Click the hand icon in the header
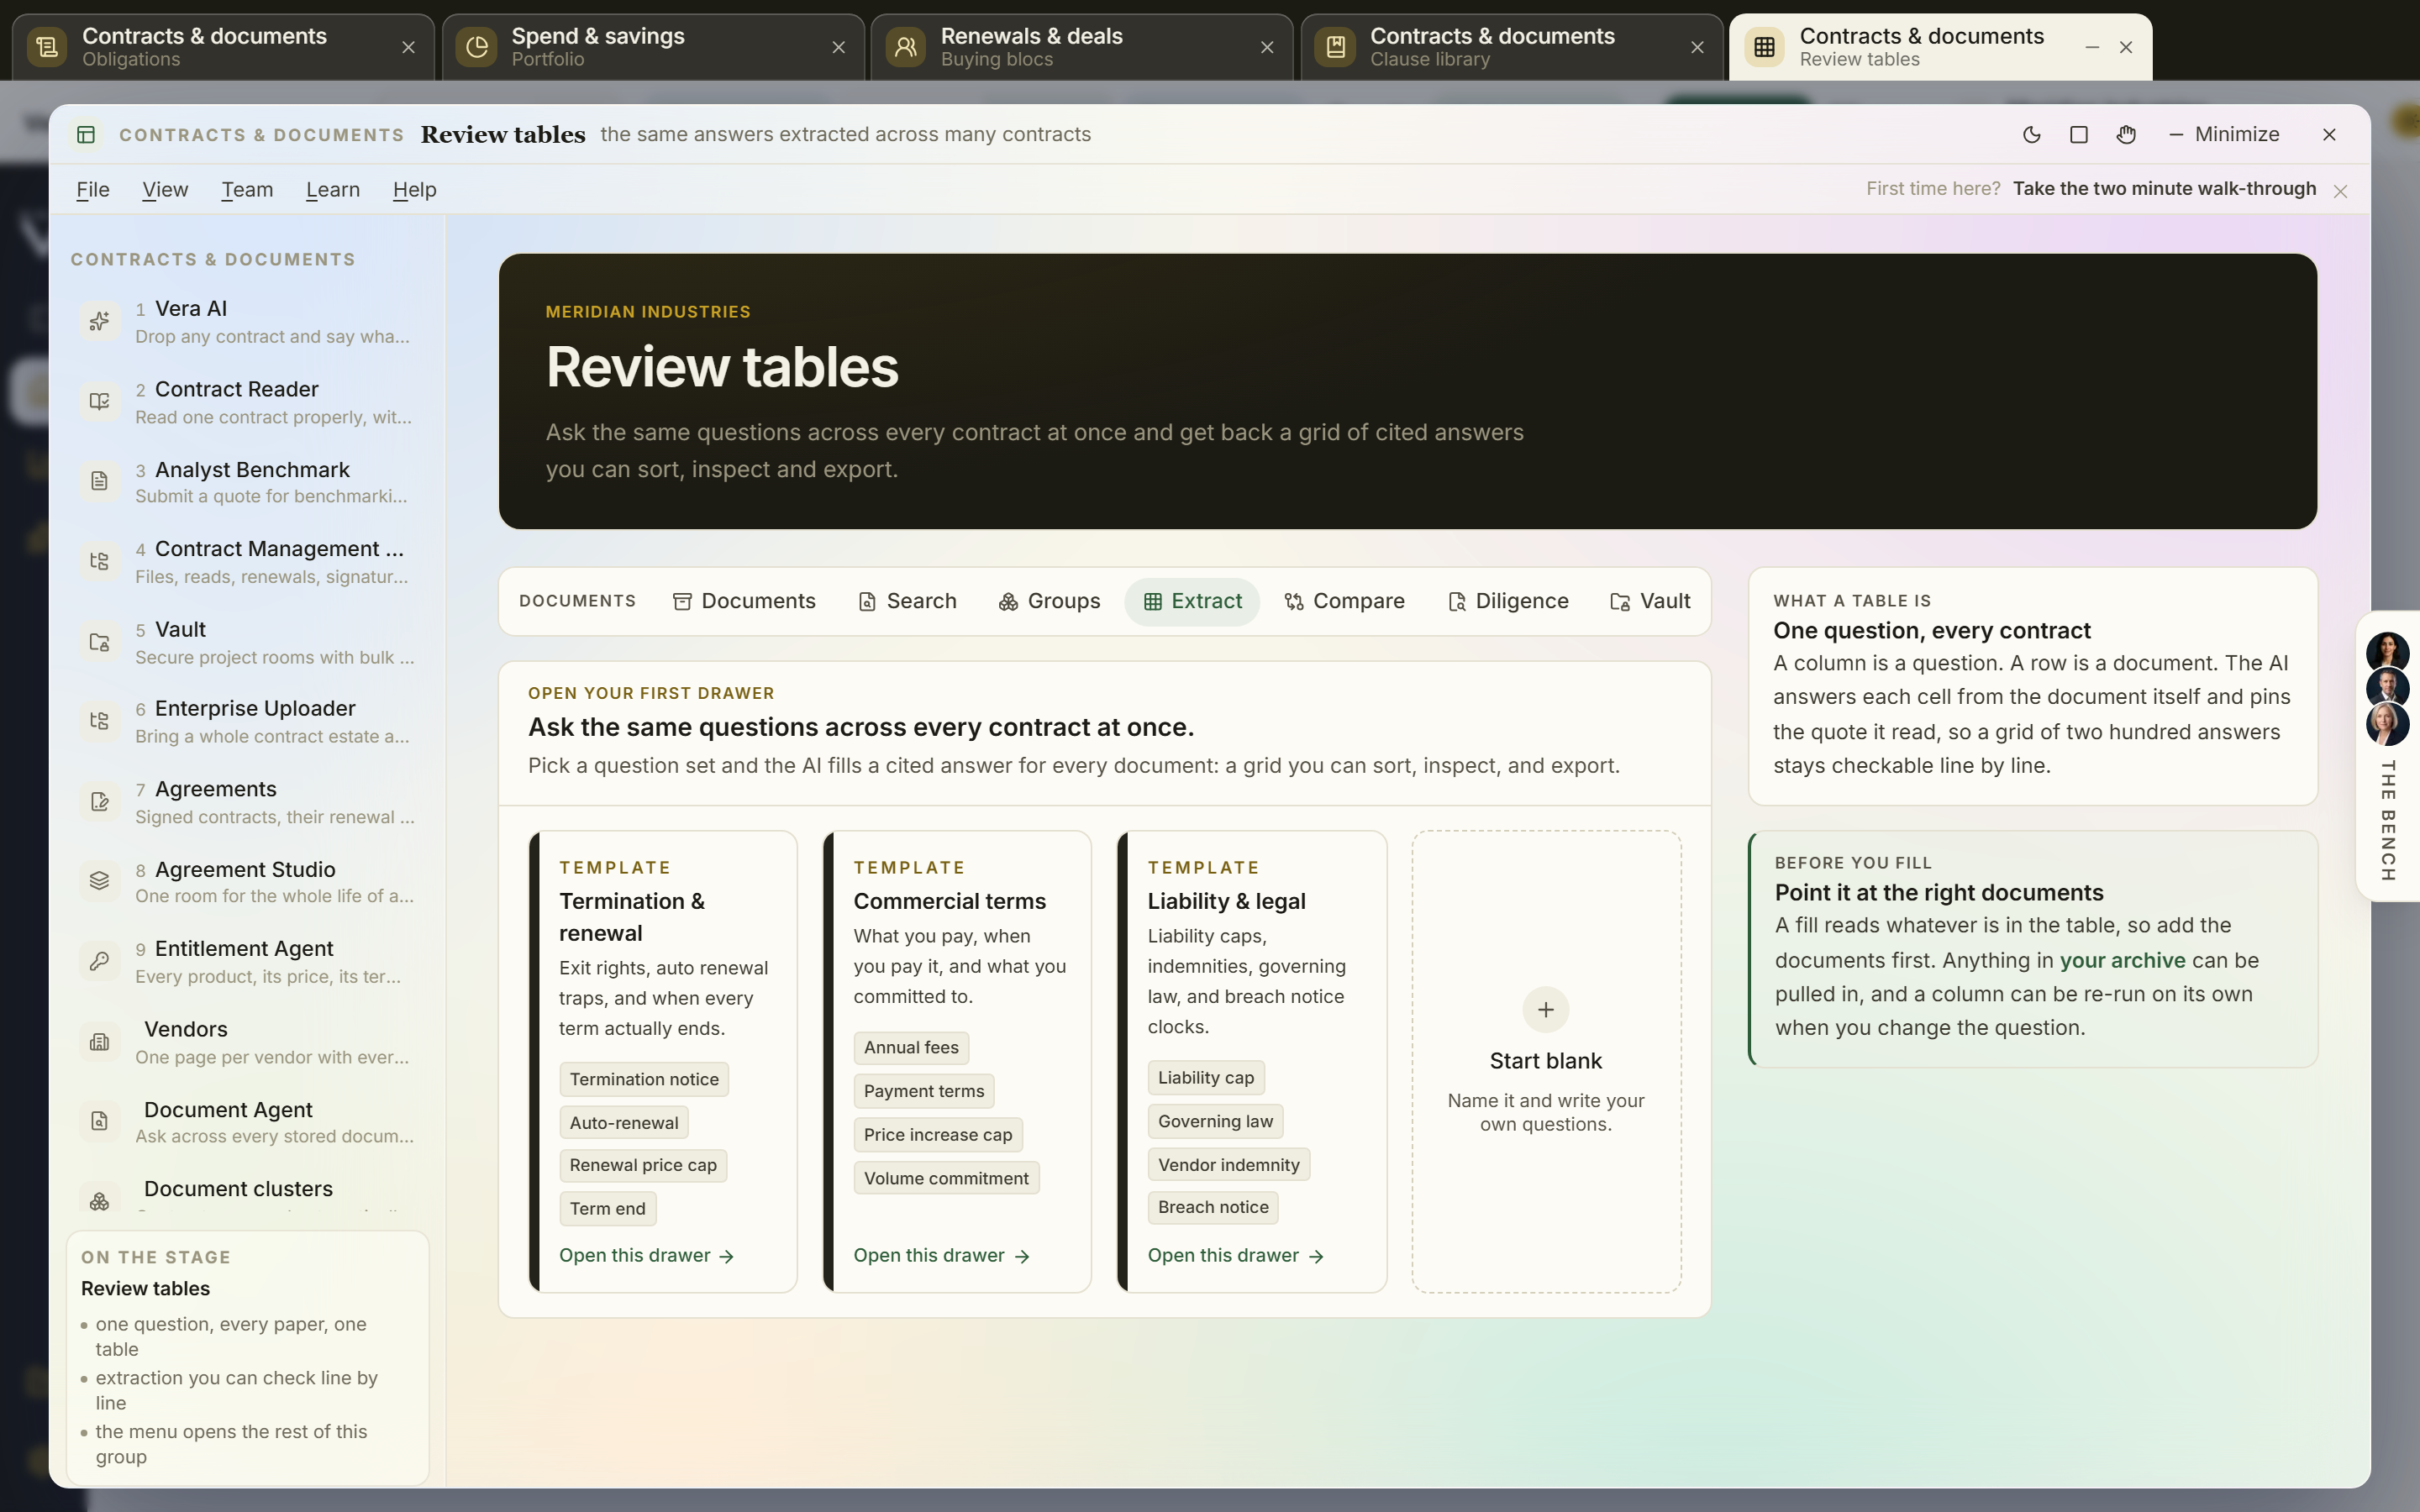This screenshot has height=1512, width=2420. point(2126,135)
